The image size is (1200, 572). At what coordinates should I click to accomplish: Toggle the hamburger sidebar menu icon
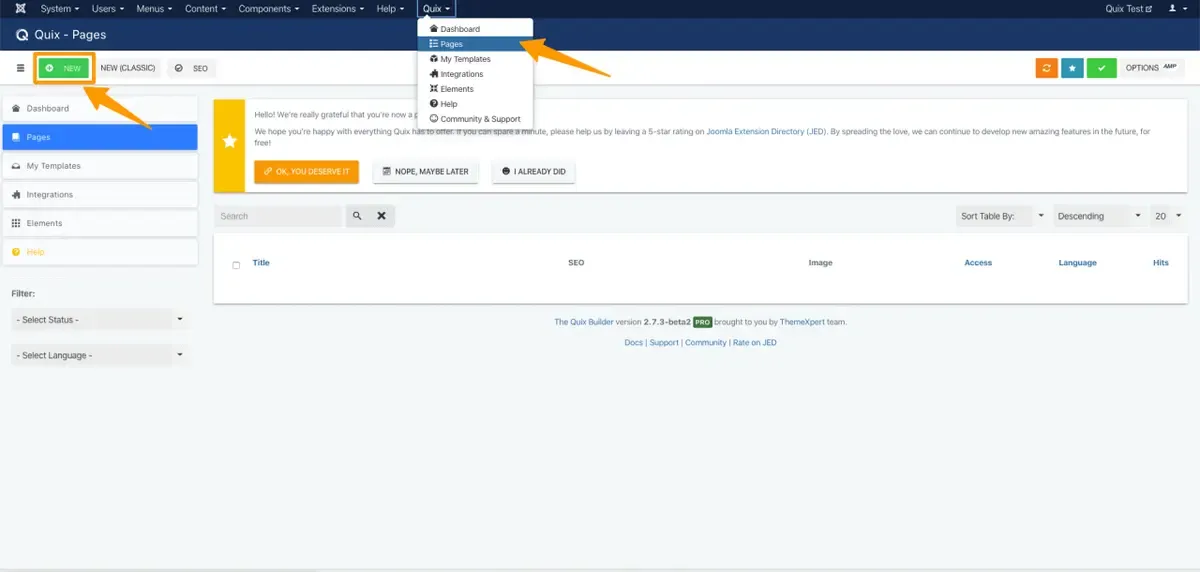coord(21,68)
